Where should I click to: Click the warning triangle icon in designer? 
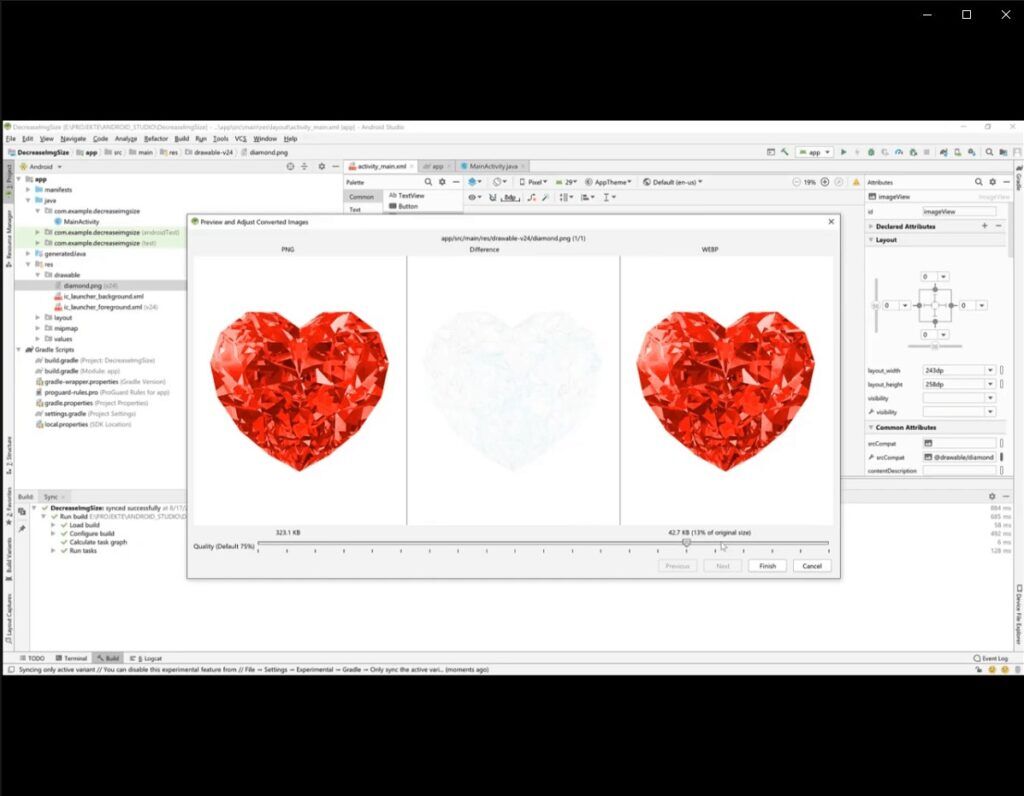pyautogui.click(x=856, y=182)
